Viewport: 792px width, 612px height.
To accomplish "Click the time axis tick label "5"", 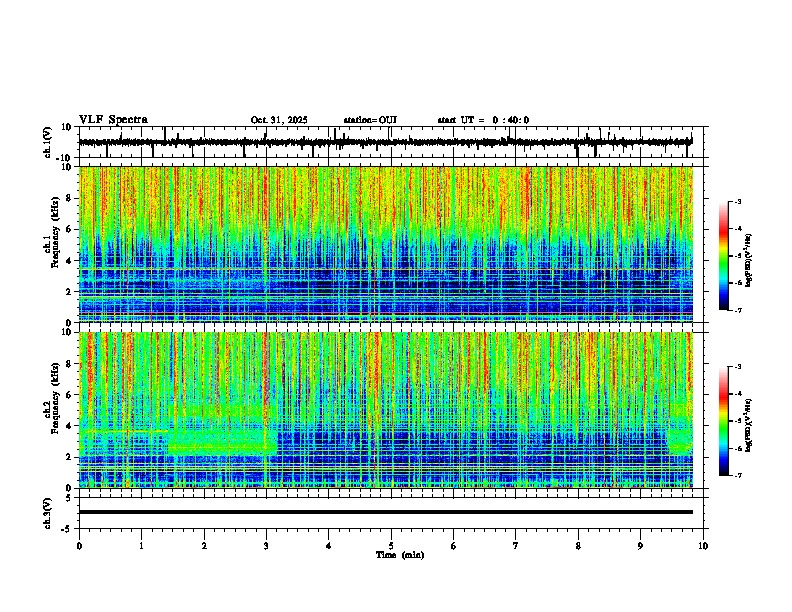I will (391, 546).
